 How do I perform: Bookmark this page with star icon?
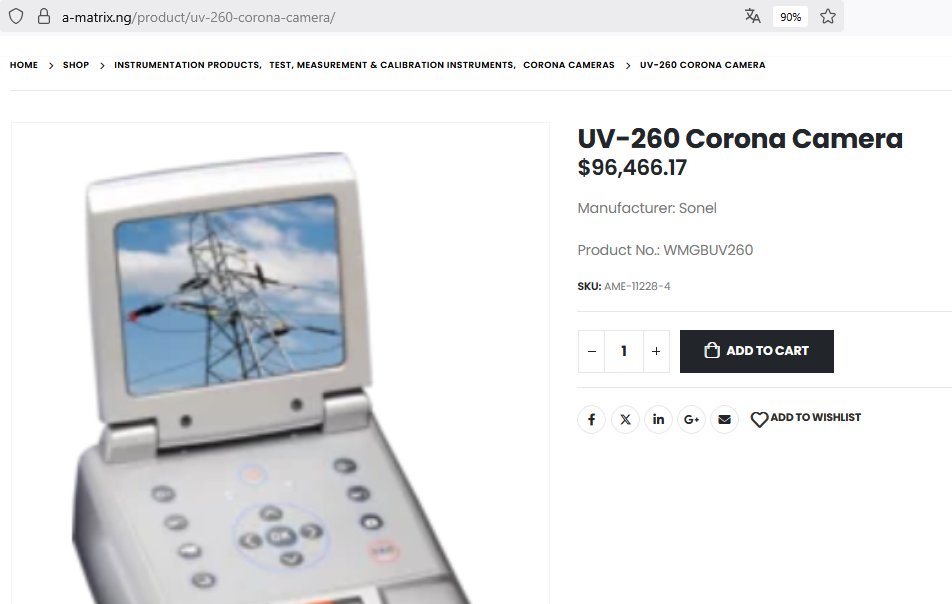tap(828, 16)
